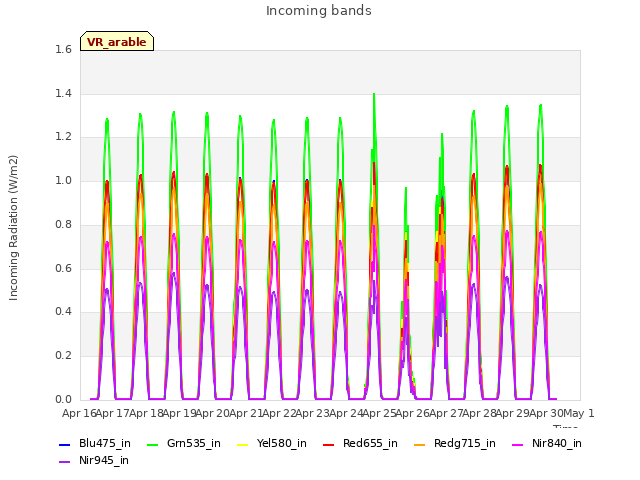Image resolution: width=640 pixels, height=480 pixels.
Task: Toggle the Nir945_in legend entry
Action: (x=94, y=460)
